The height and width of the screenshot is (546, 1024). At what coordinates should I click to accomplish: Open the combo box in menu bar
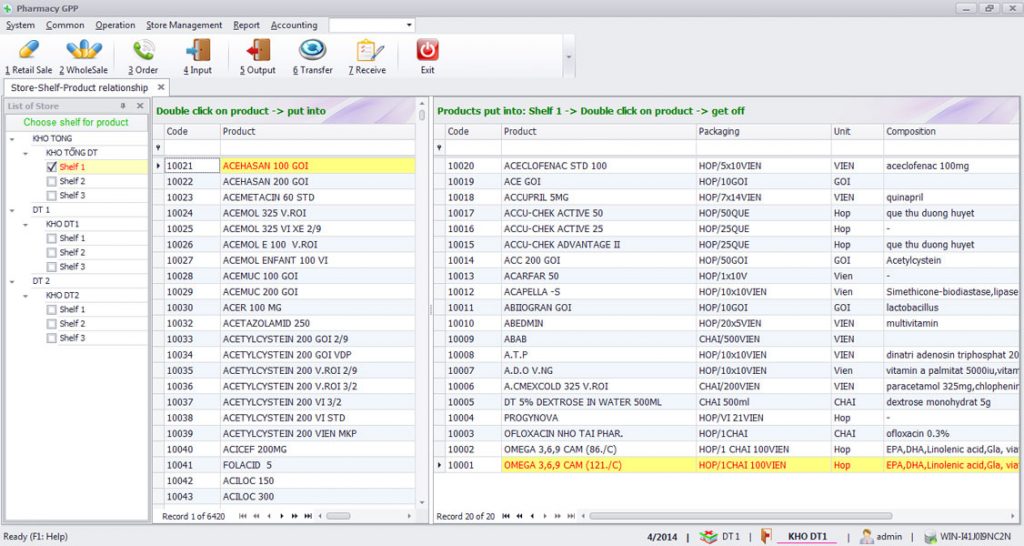tap(409, 25)
